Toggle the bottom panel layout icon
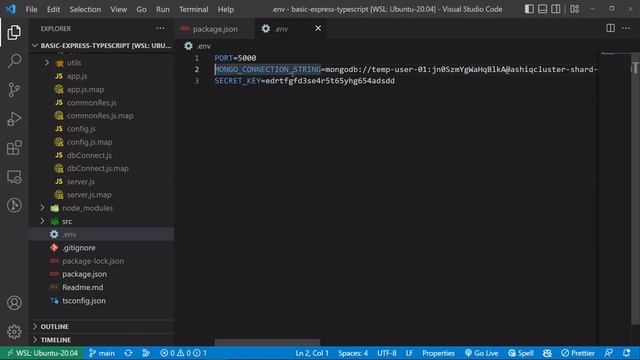The width and height of the screenshot is (640, 360). 542,9
